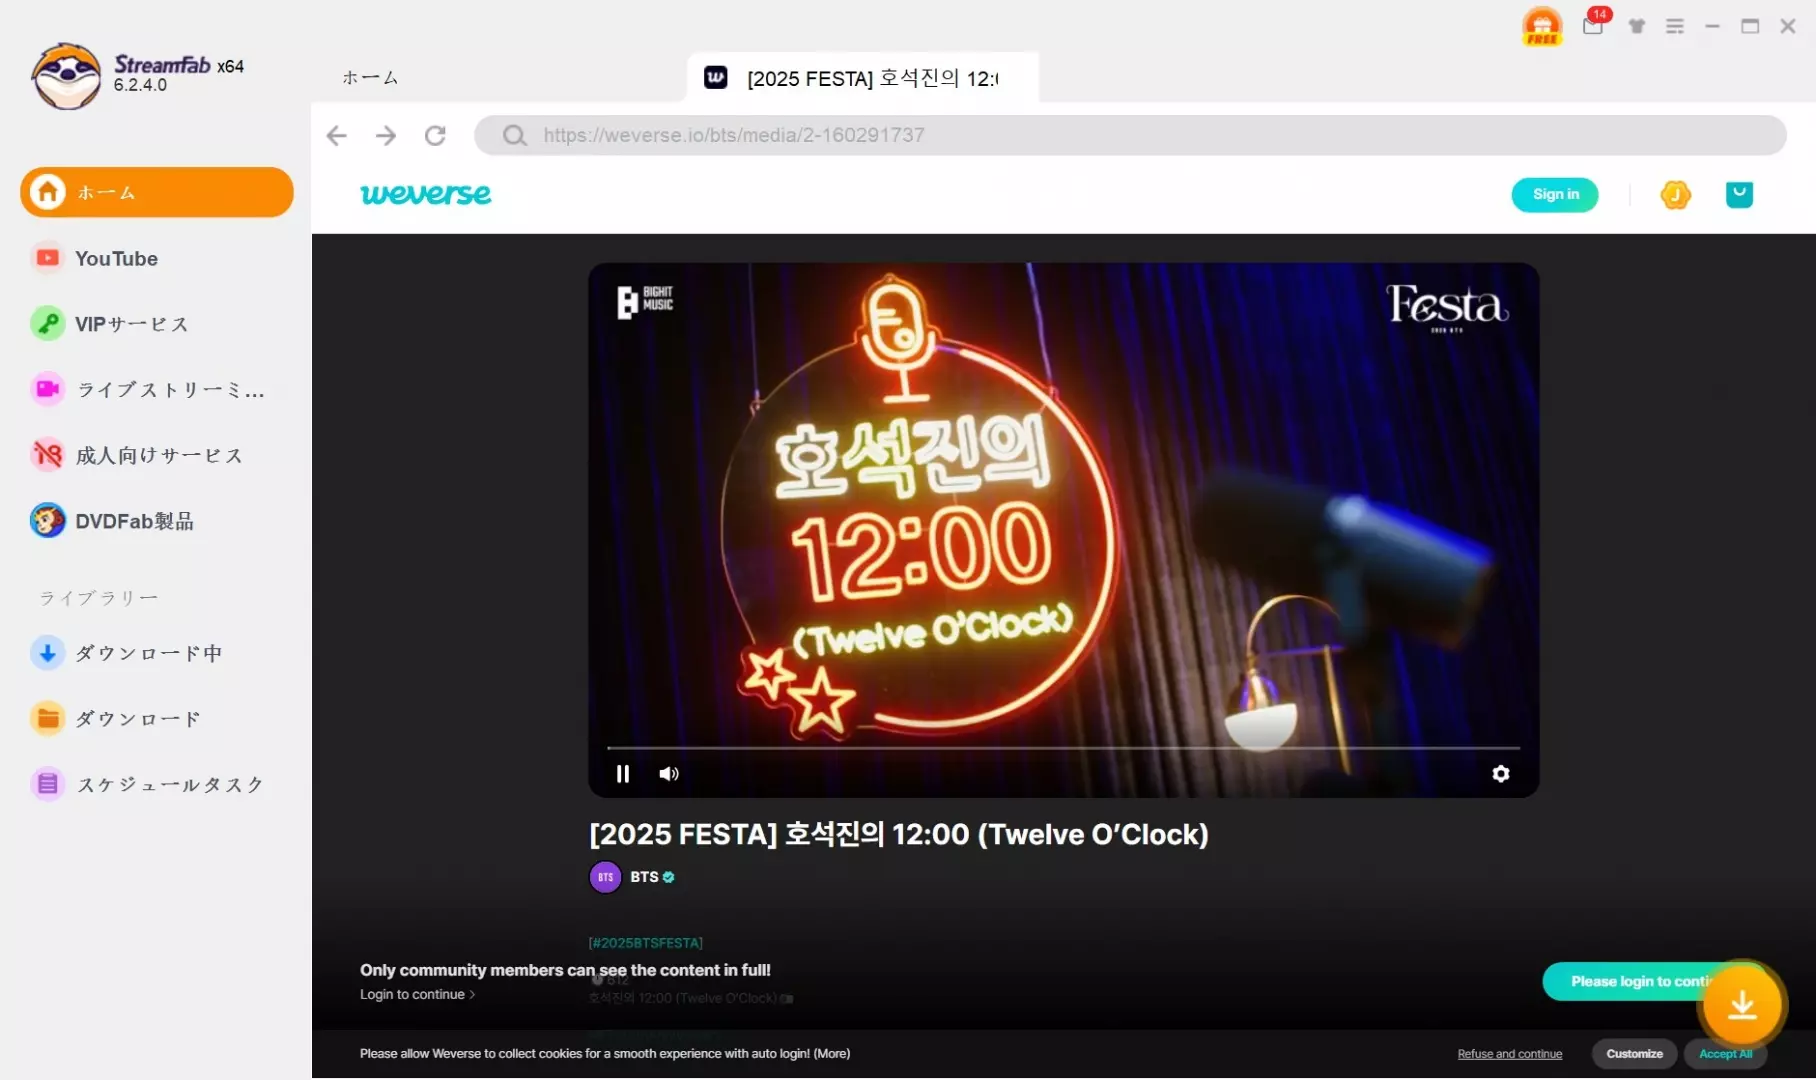Pause the video playback
This screenshot has width=1816, height=1080.
(x=623, y=773)
